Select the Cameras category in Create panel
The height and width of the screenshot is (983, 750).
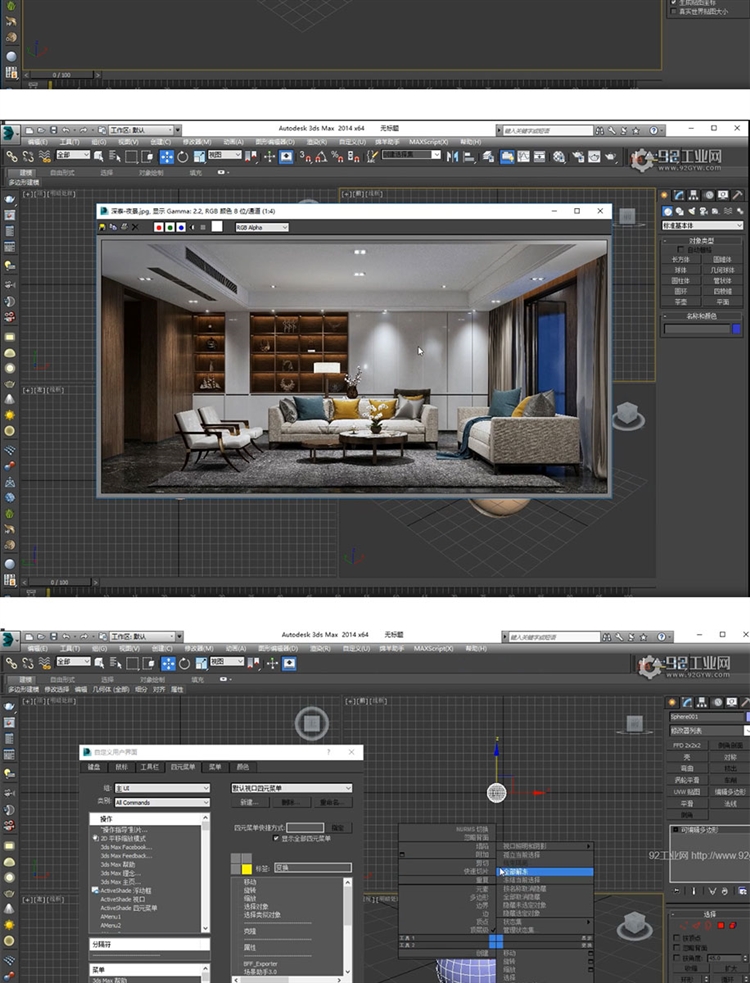pyautogui.click(x=704, y=211)
